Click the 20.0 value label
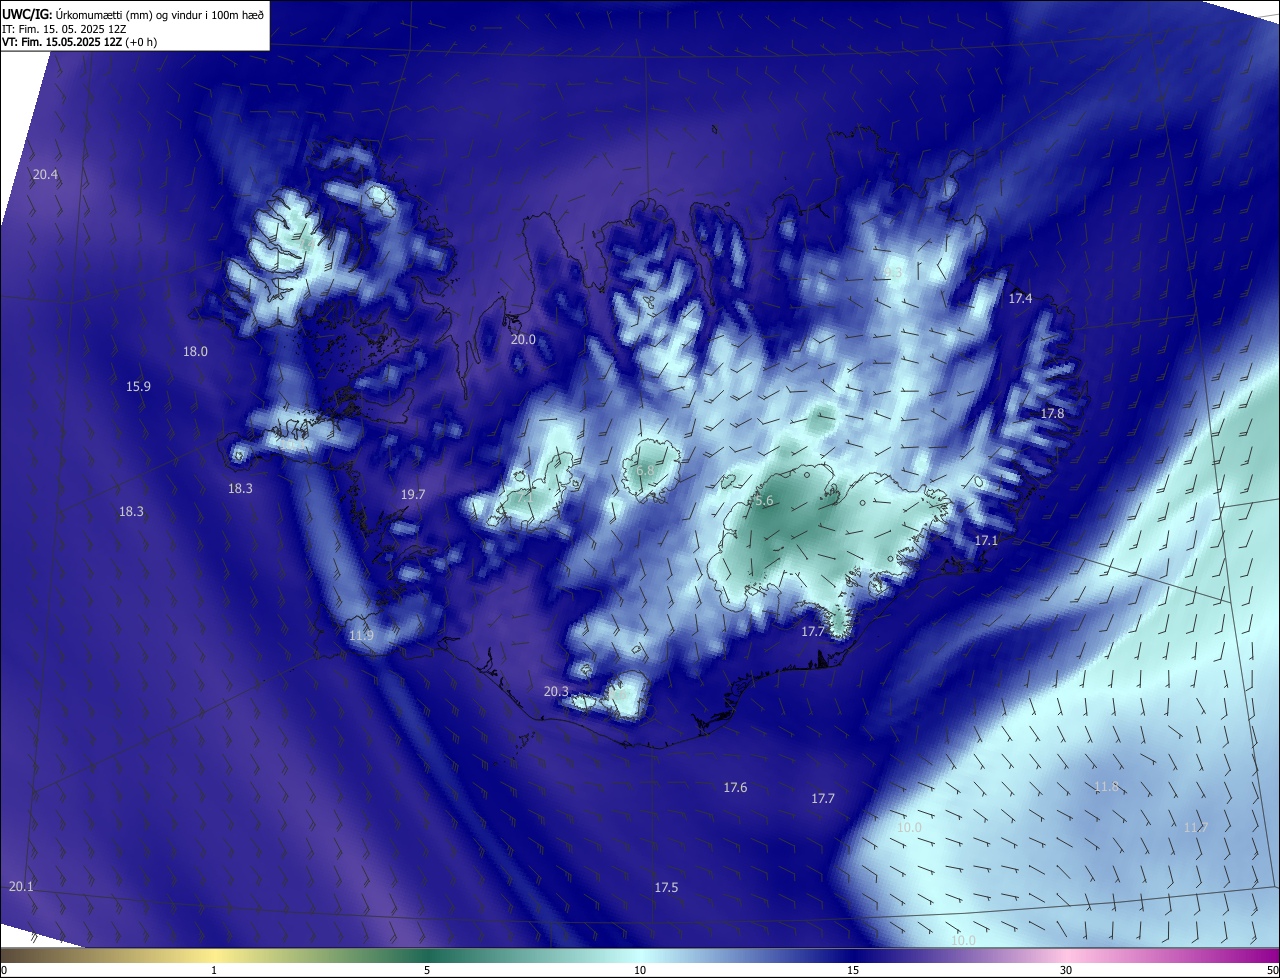 coord(523,340)
